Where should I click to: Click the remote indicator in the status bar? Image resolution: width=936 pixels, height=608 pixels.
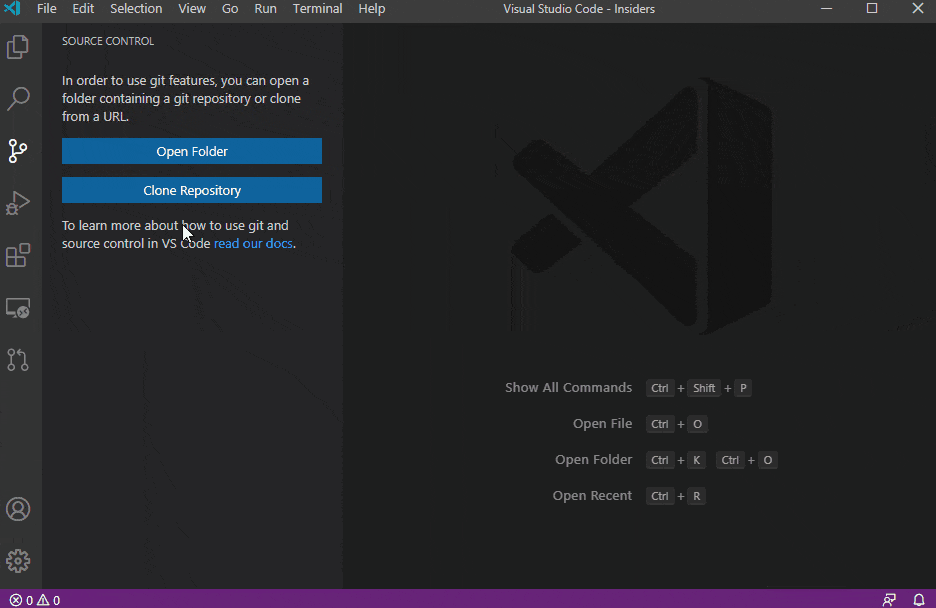pos(890,600)
